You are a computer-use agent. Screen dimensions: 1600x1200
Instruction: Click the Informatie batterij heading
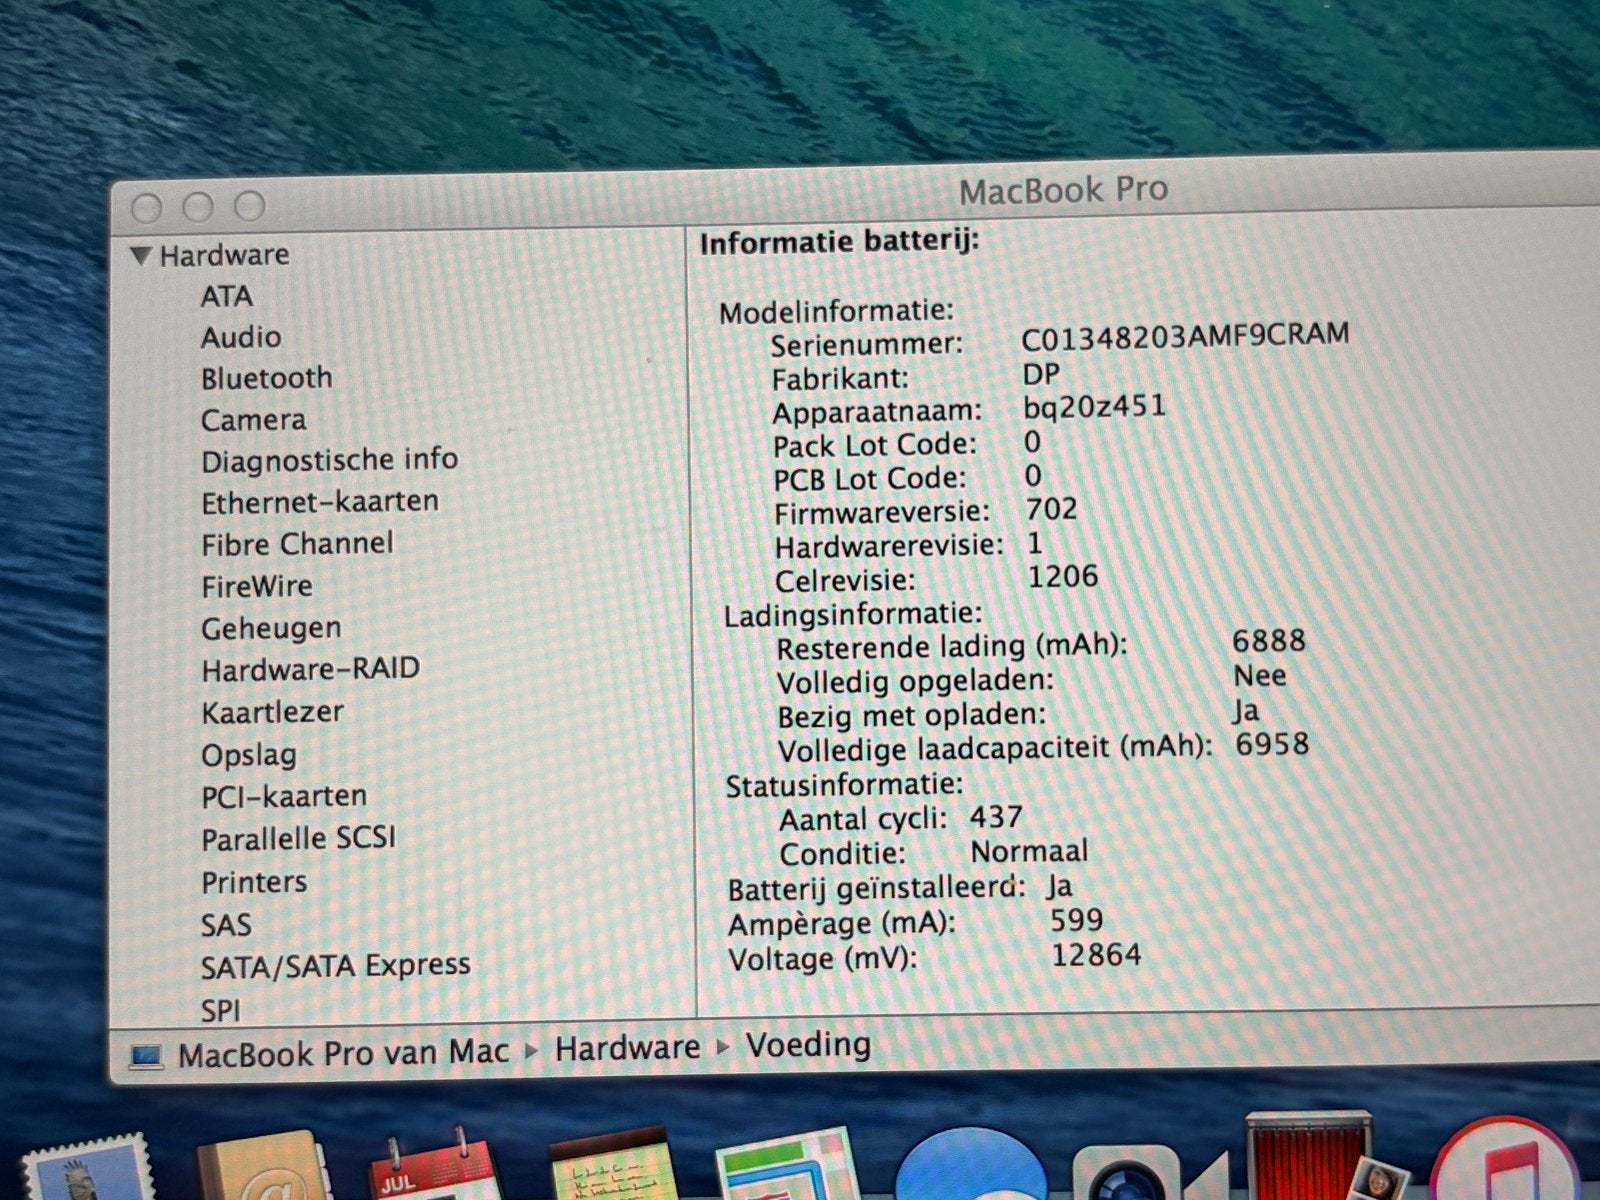pos(840,243)
